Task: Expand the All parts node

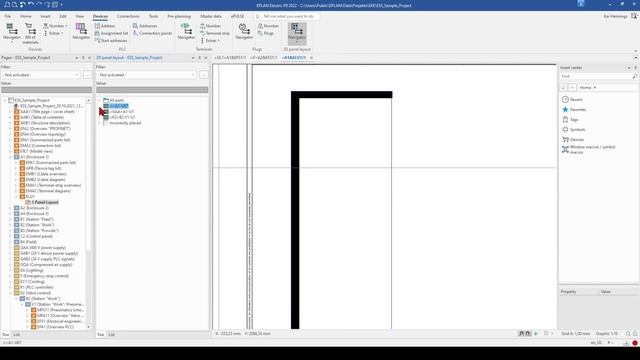Action: coord(100,100)
